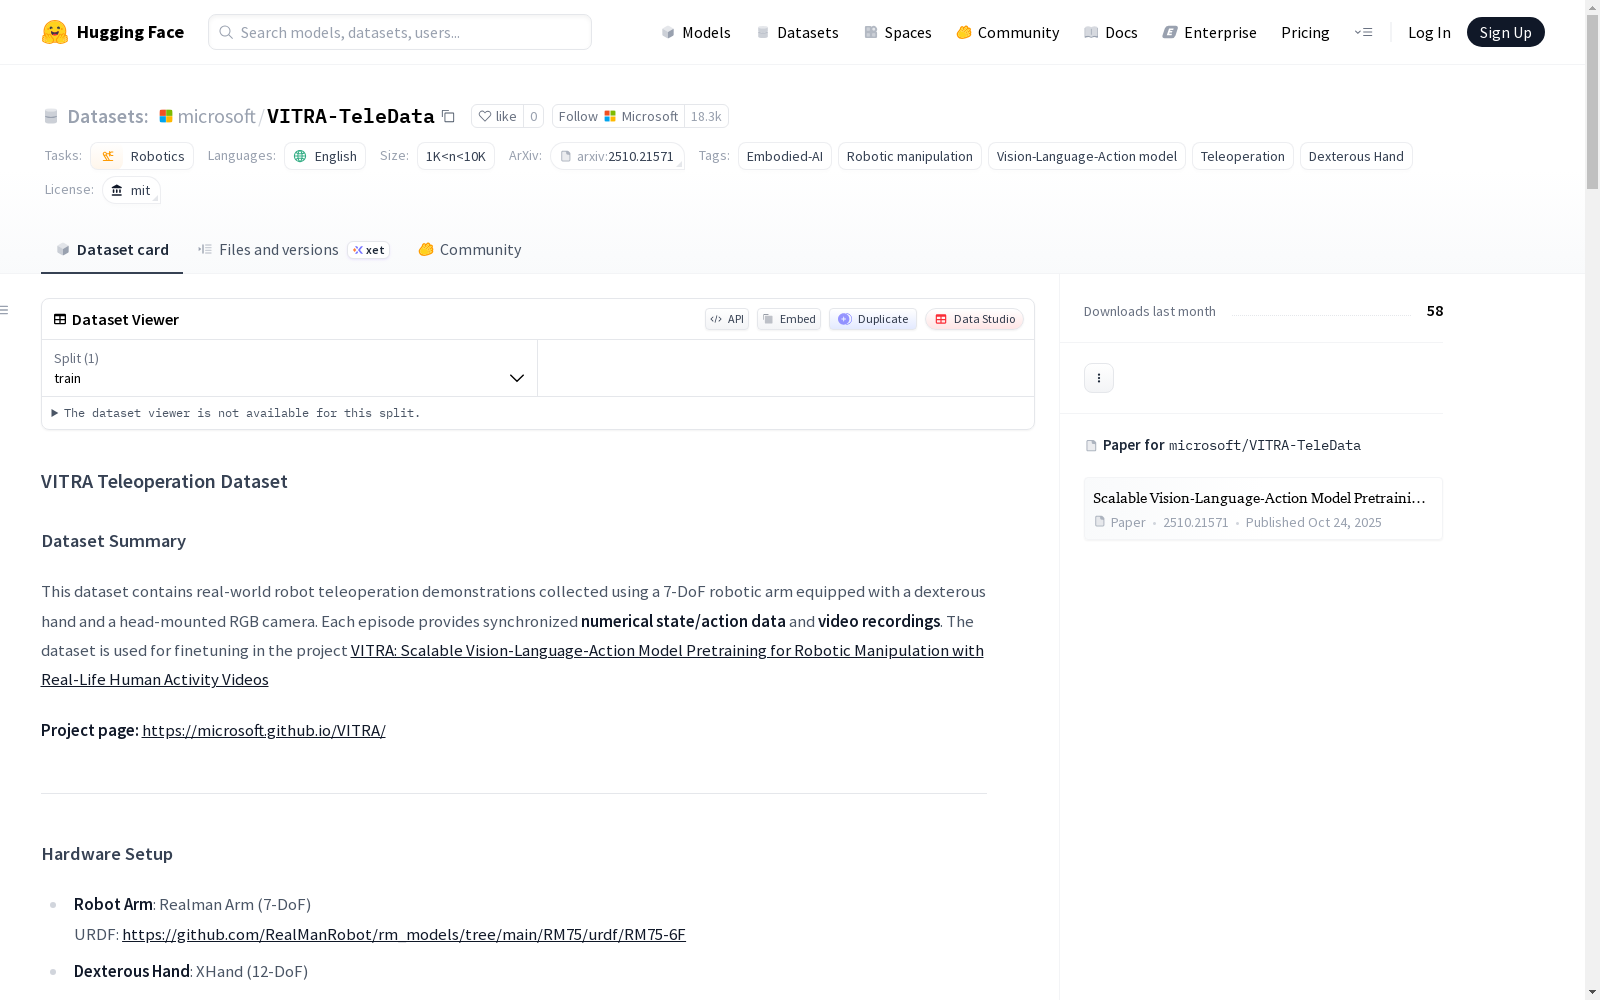This screenshot has height=1000, width=1600.
Task: Open Data Studio
Action: click(974, 319)
